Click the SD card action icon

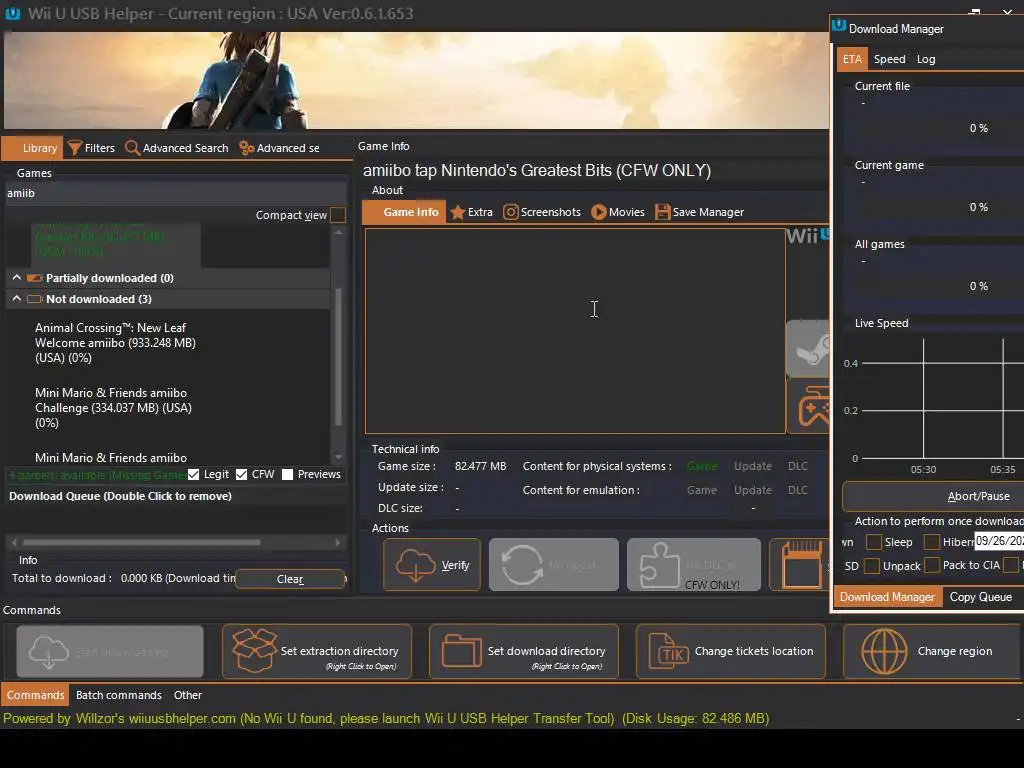click(x=802, y=565)
